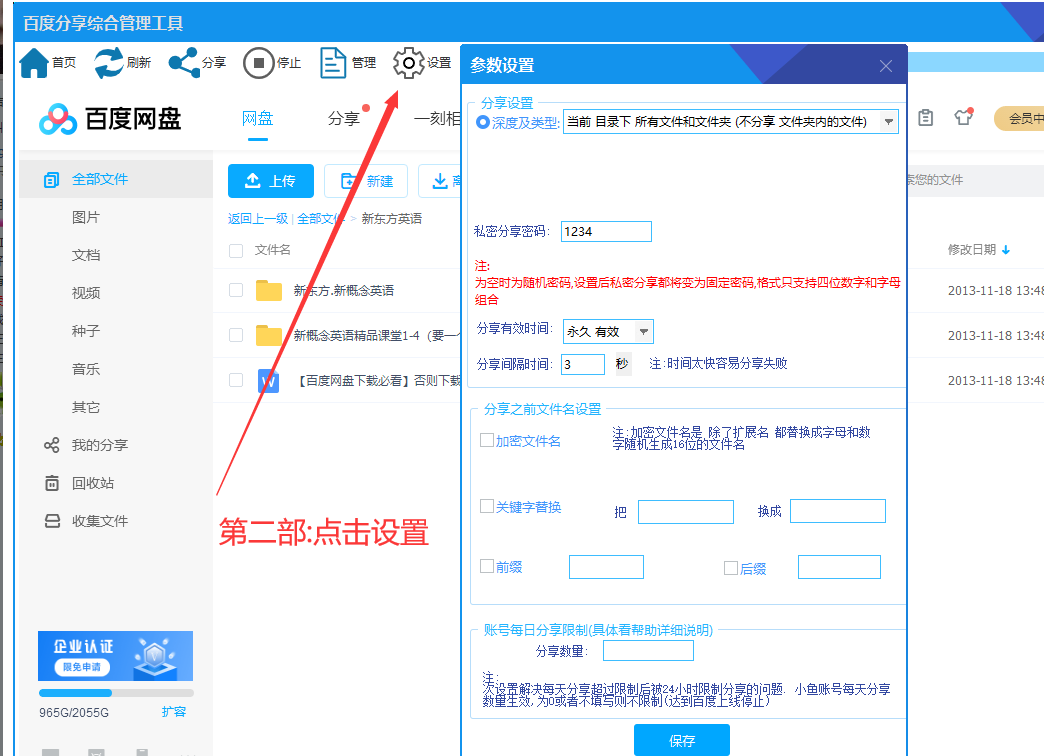This screenshot has width=1044, height=756.
Task: Toggle the 关键字替换 checkbox
Action: pos(487,507)
